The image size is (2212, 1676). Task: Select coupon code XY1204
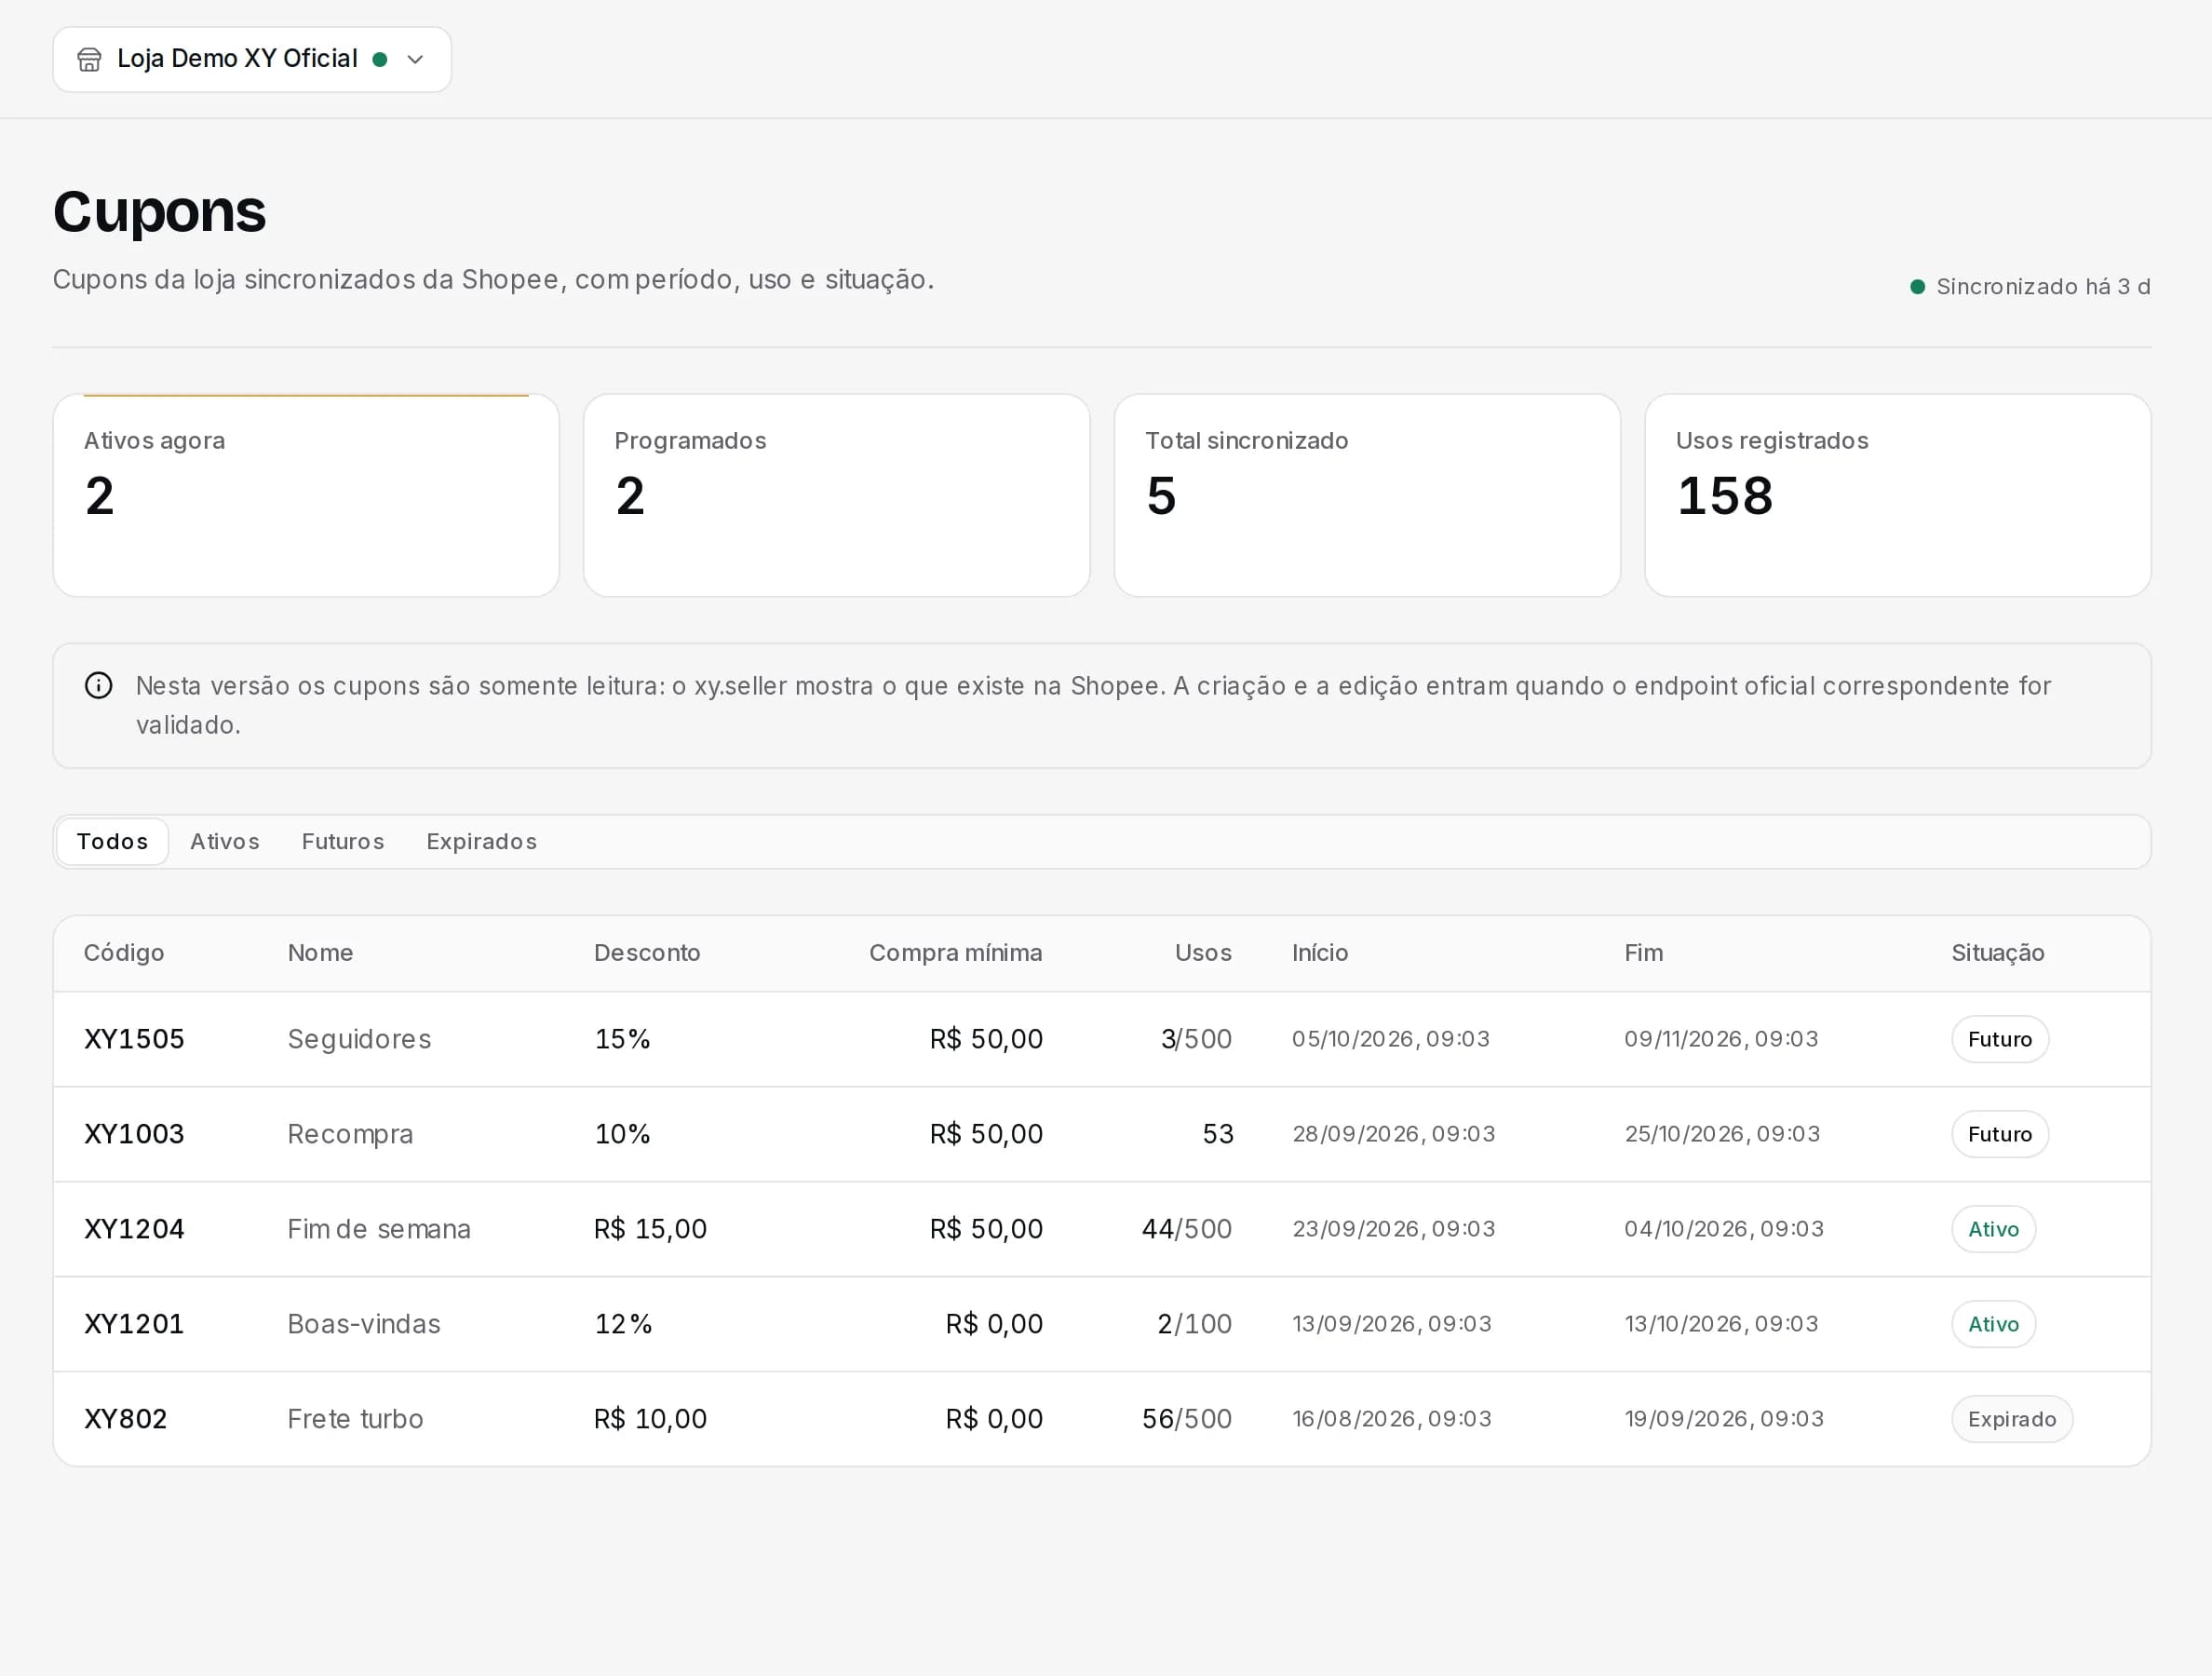tap(134, 1230)
